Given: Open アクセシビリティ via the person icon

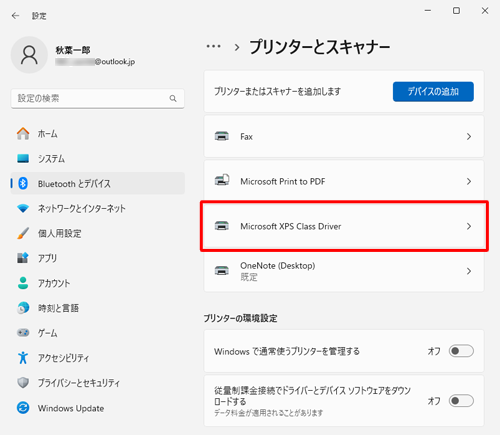Looking at the screenshot, I should (23, 358).
